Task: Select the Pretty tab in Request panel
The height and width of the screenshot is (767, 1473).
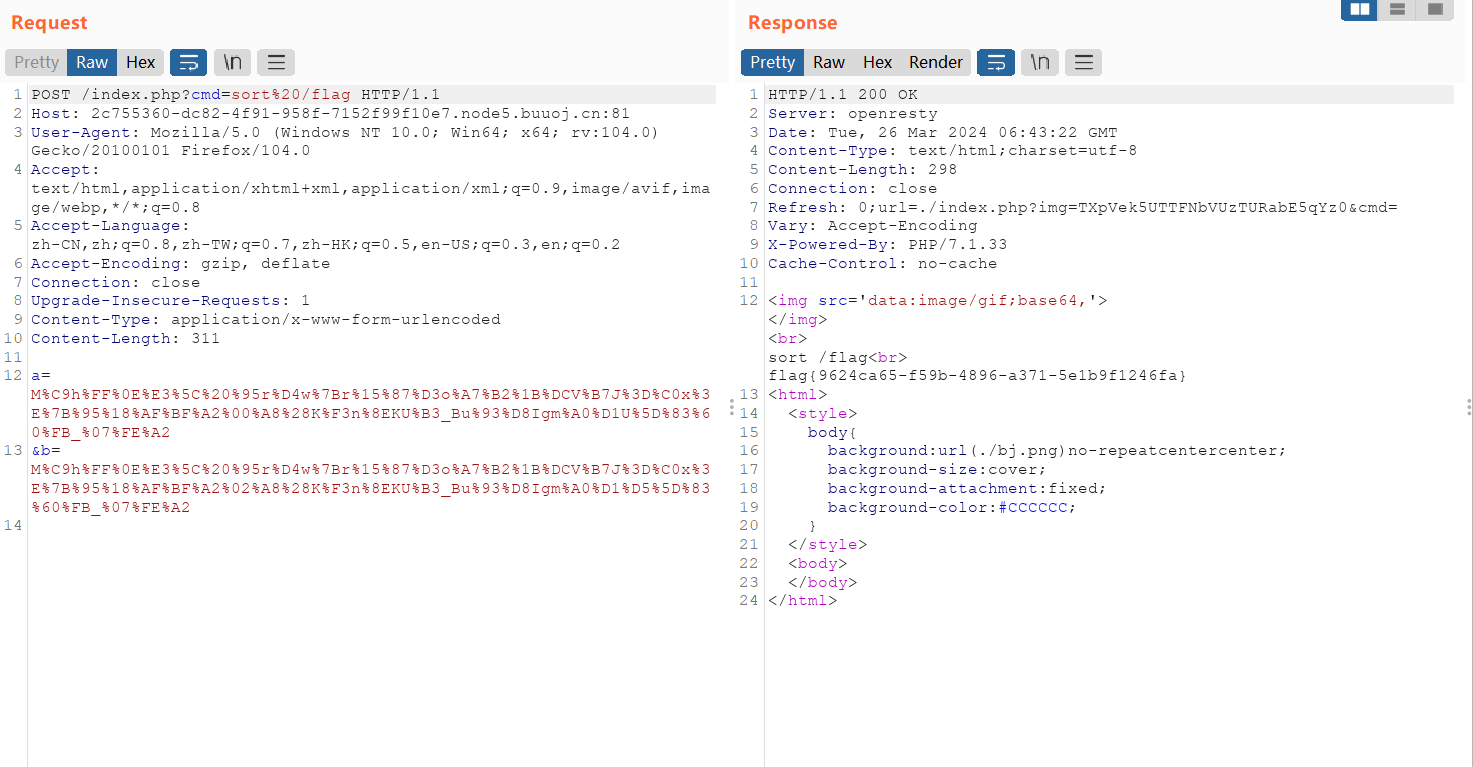Action: (37, 62)
